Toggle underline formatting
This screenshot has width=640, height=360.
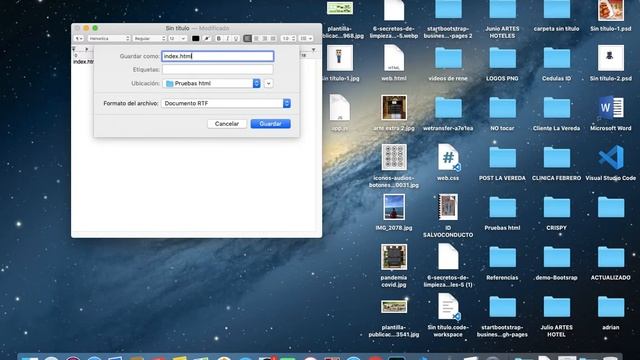coord(236,38)
